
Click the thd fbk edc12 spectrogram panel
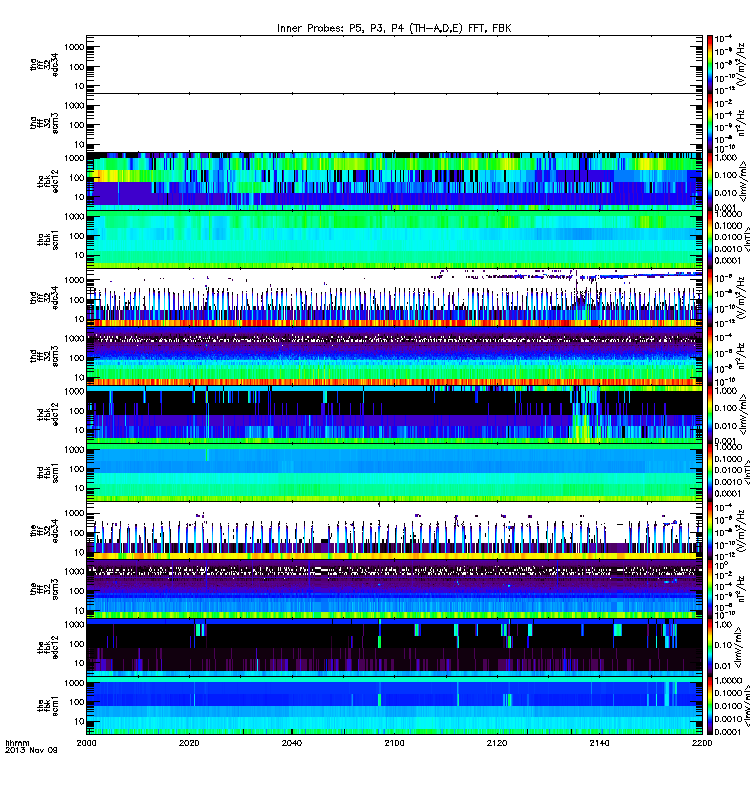[394, 414]
